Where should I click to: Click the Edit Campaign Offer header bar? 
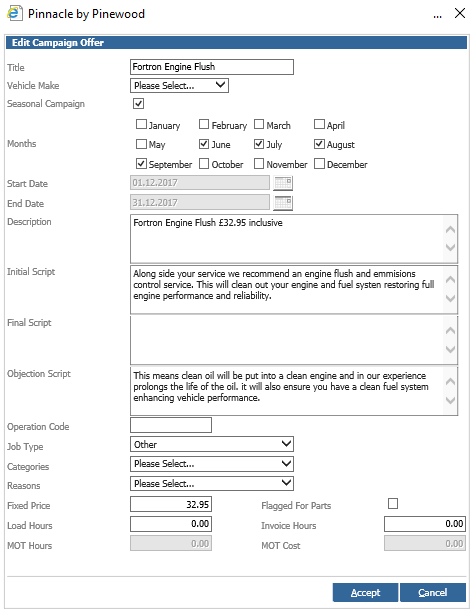(x=236, y=43)
